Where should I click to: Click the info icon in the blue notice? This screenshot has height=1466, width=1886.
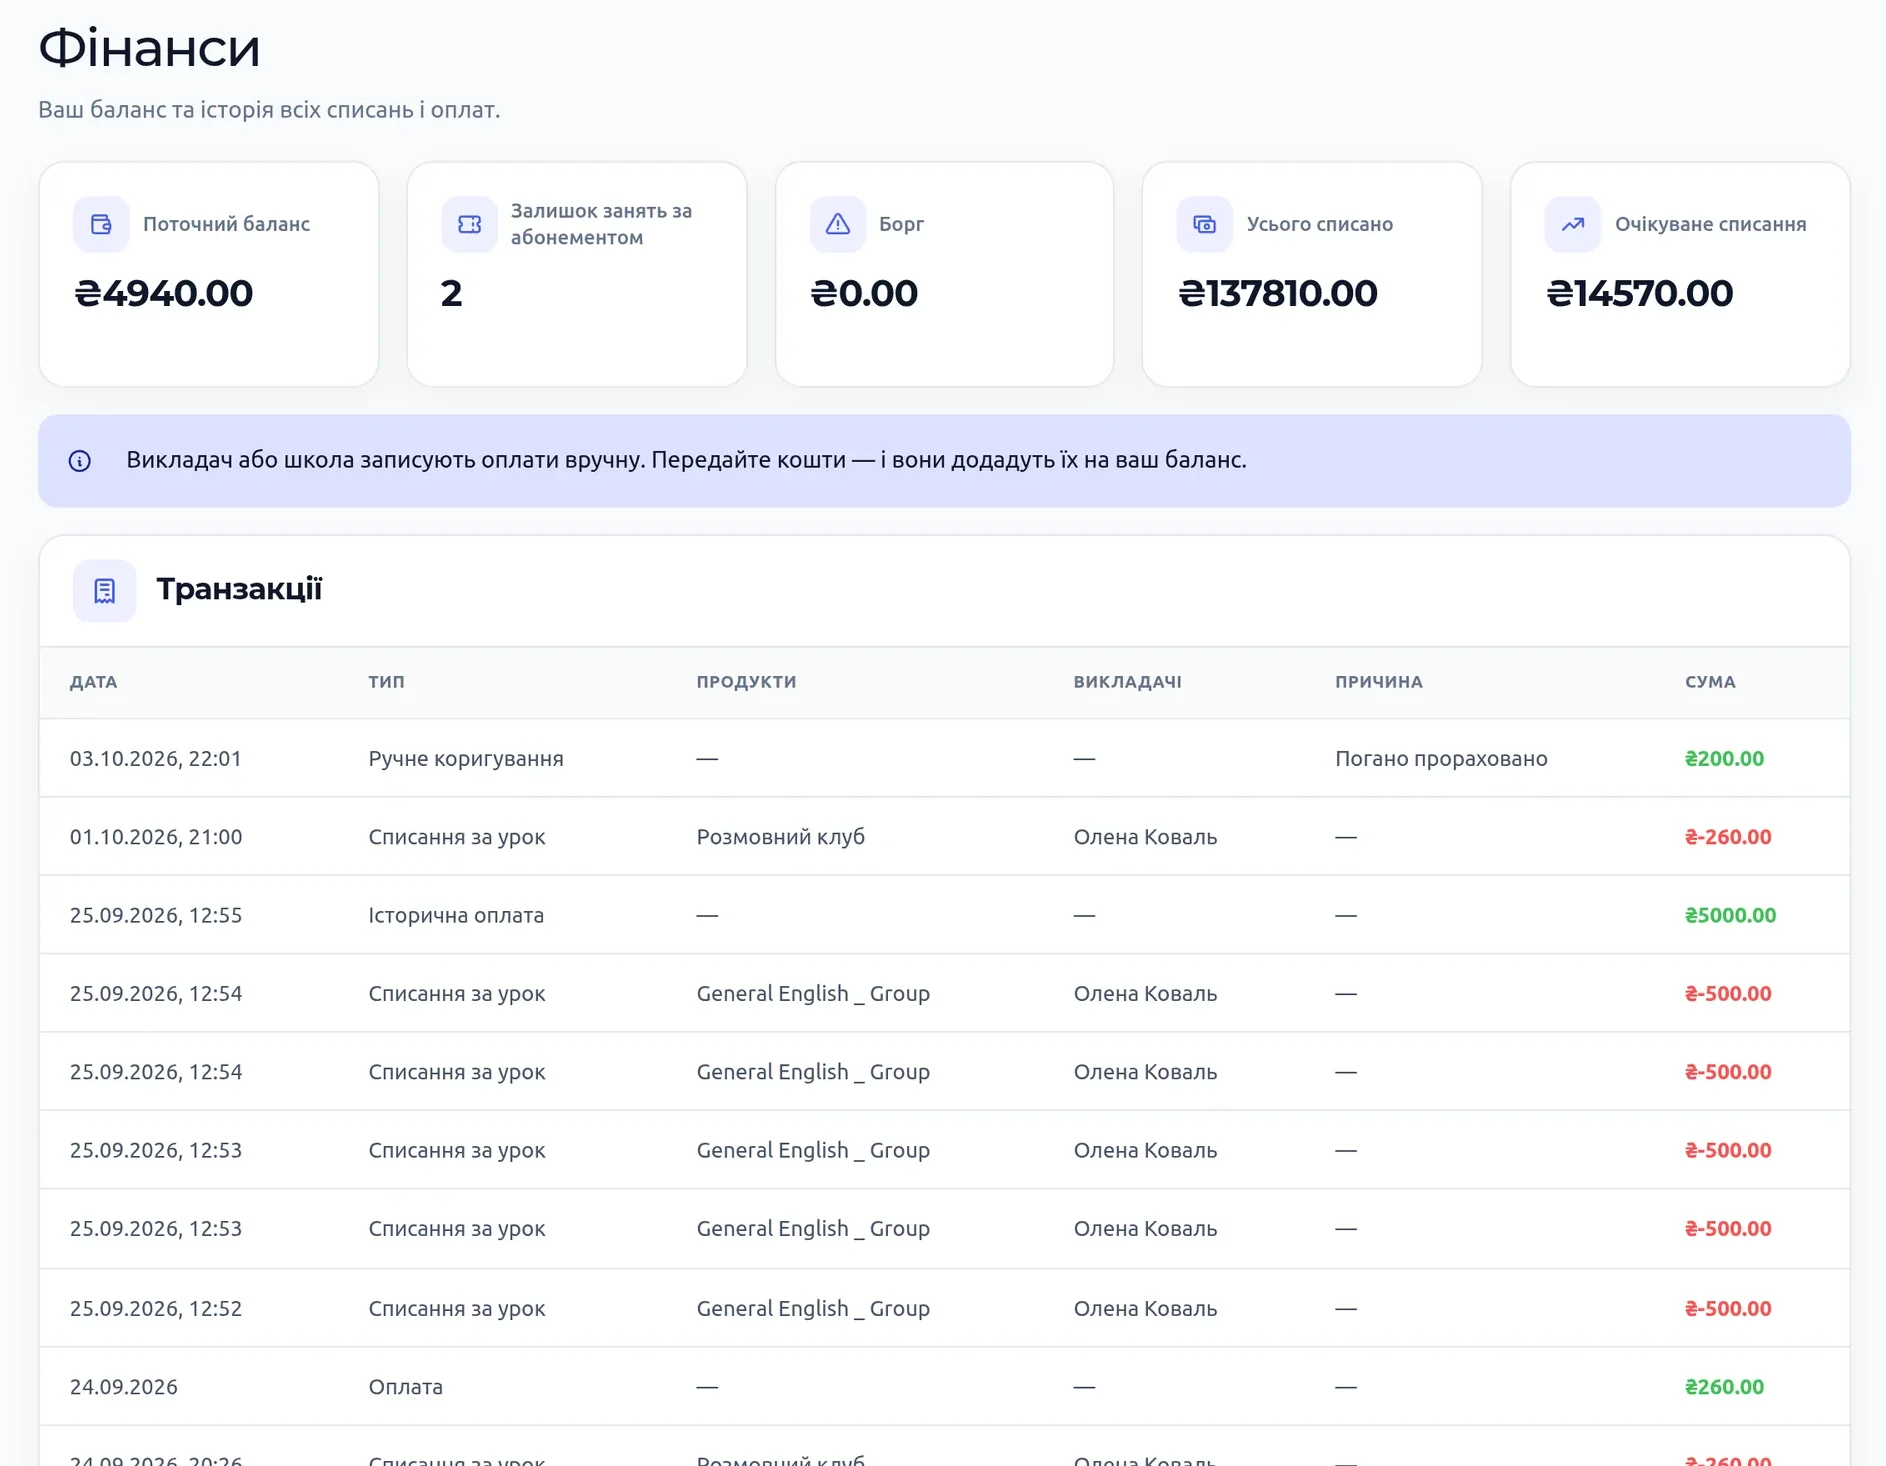80,461
